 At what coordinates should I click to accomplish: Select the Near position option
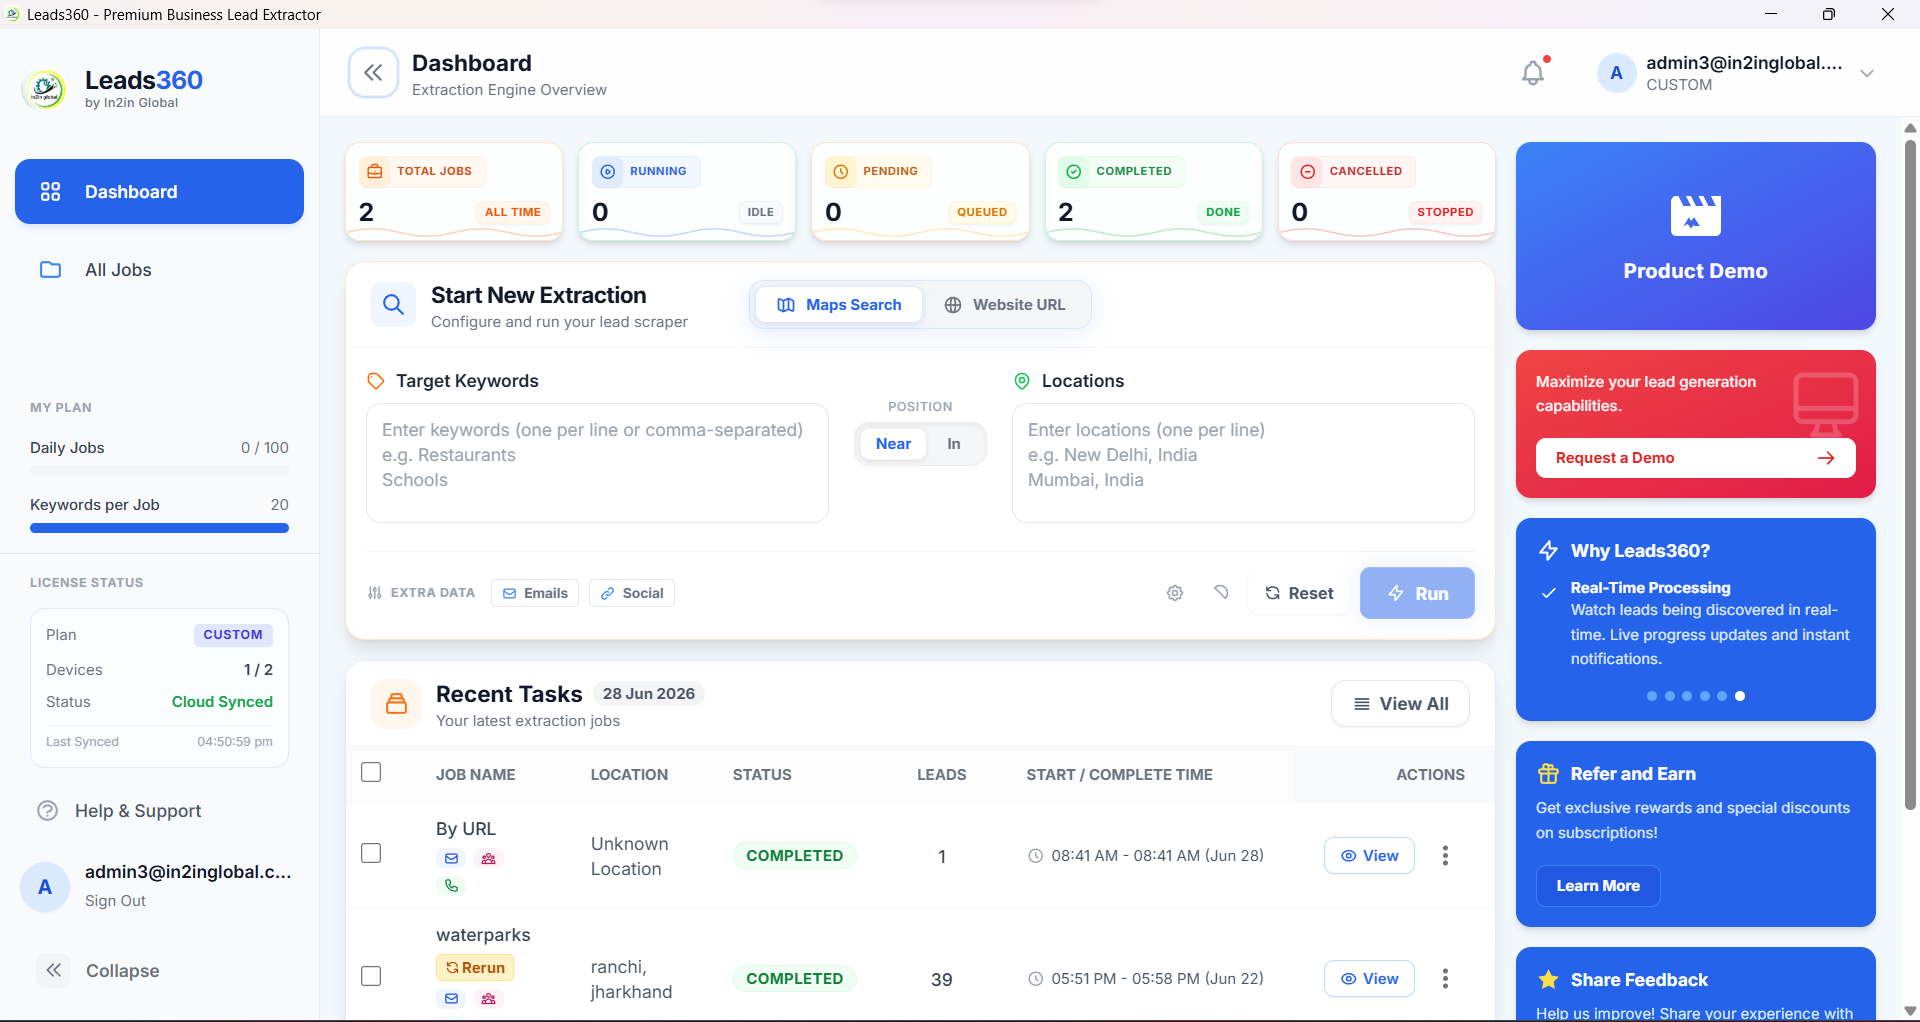click(893, 444)
